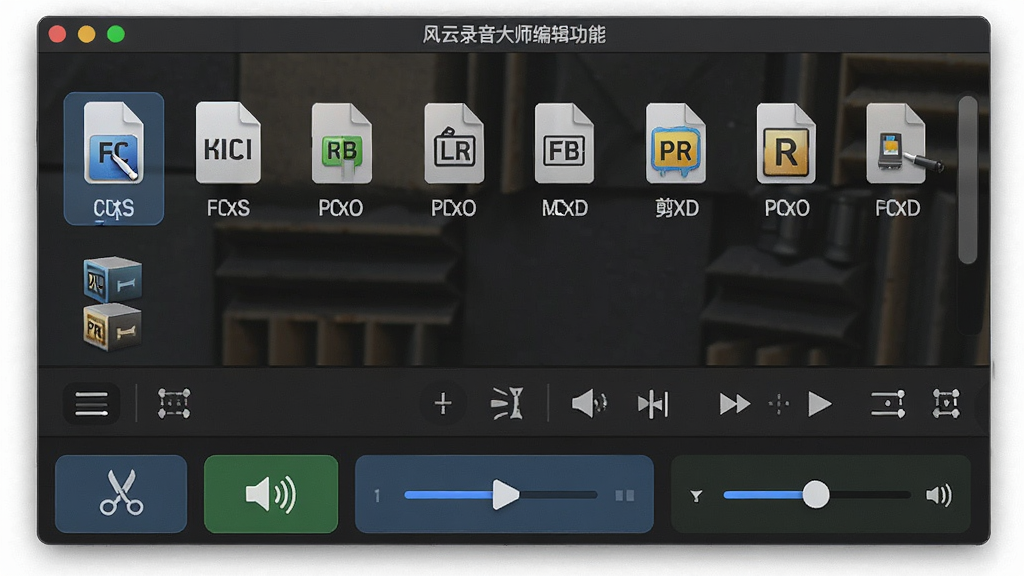The width and height of the screenshot is (1024, 576).
Task: Click the trim at playhead icon
Action: point(653,404)
